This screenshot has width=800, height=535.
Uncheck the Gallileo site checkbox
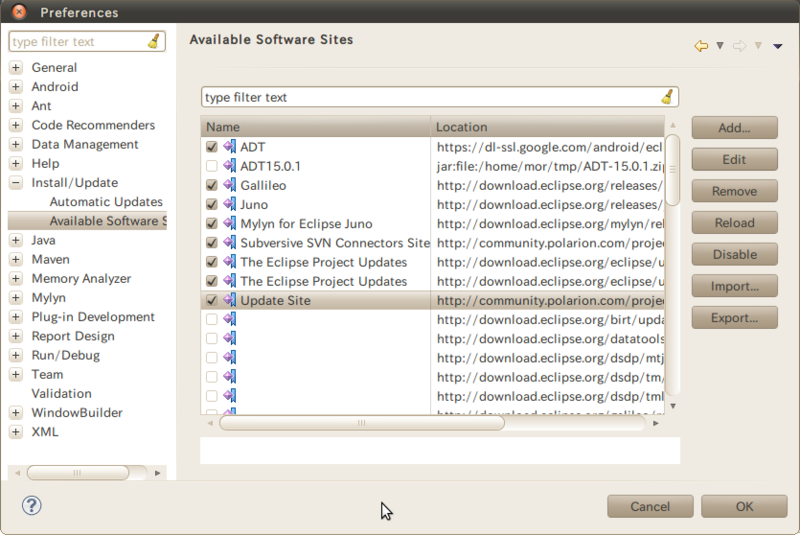212,185
